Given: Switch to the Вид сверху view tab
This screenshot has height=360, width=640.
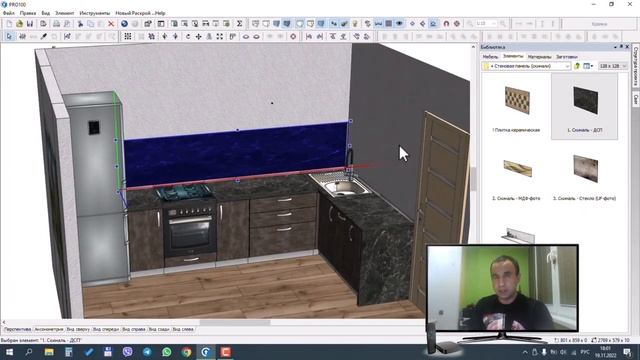Looking at the screenshot, I should 78,329.
